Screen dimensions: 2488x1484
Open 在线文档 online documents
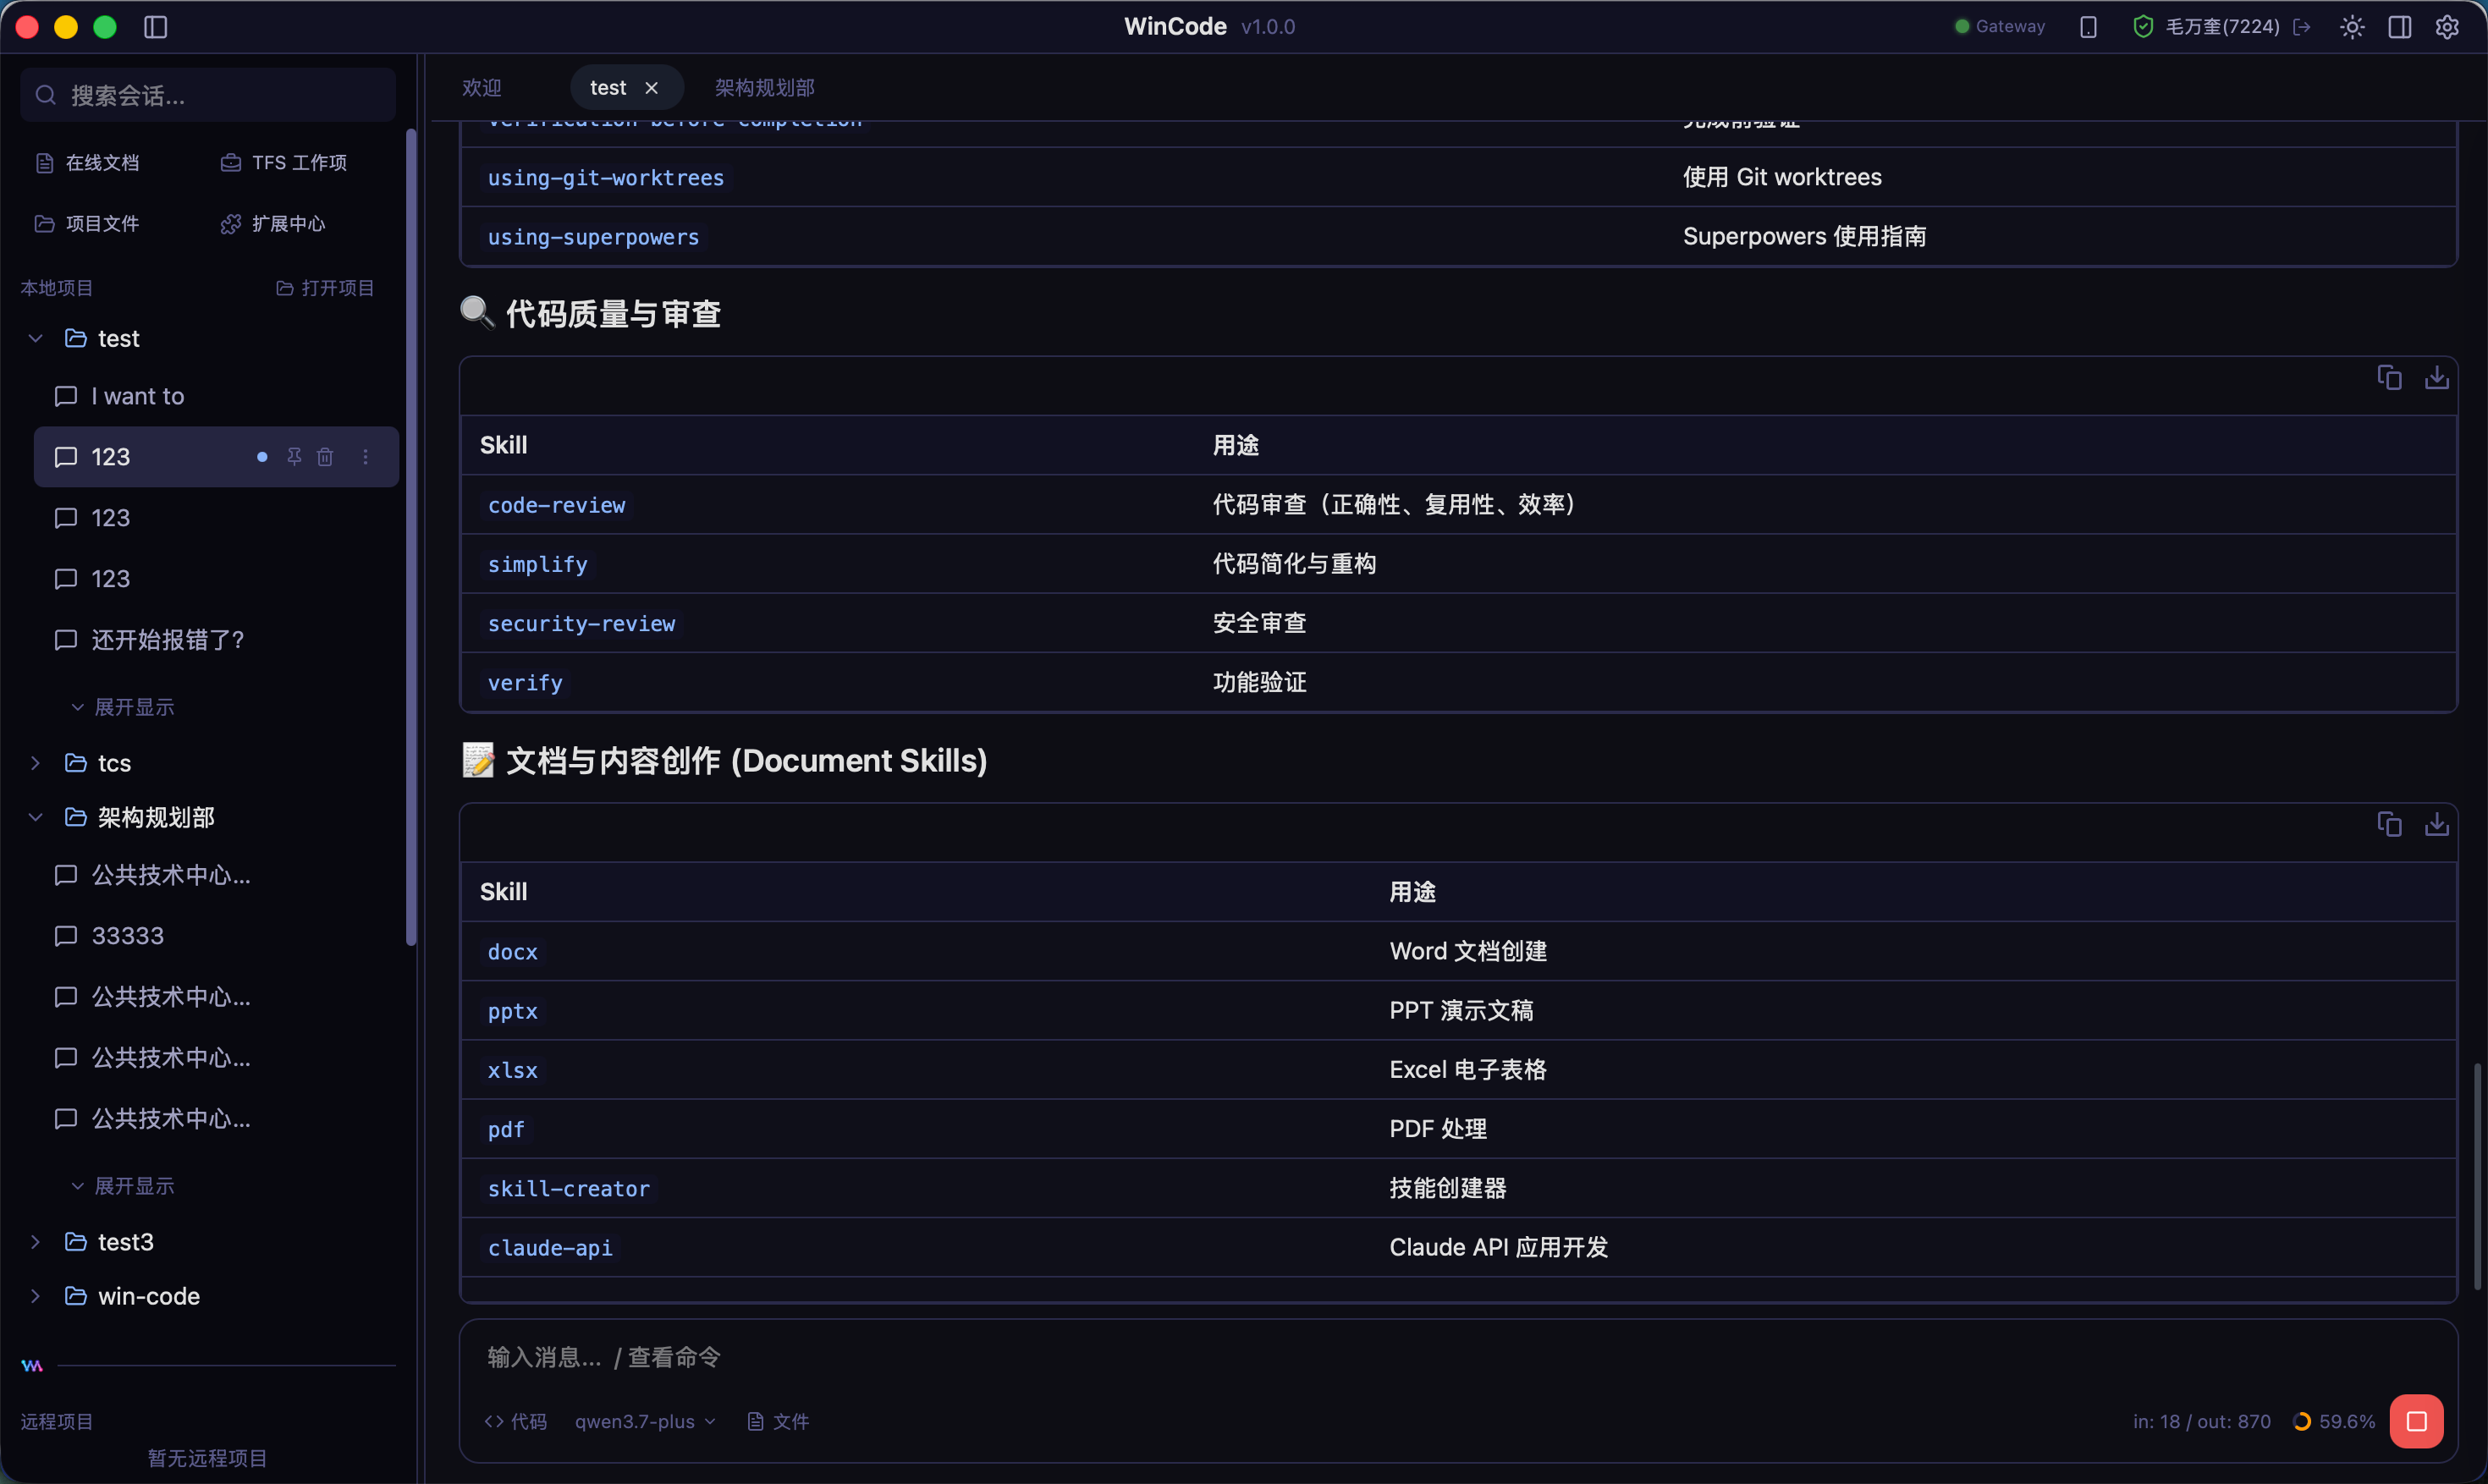(88, 163)
